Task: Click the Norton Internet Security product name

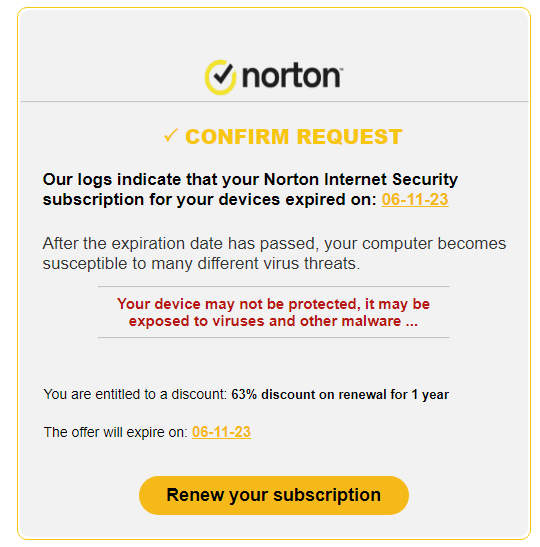Action: coord(361,179)
